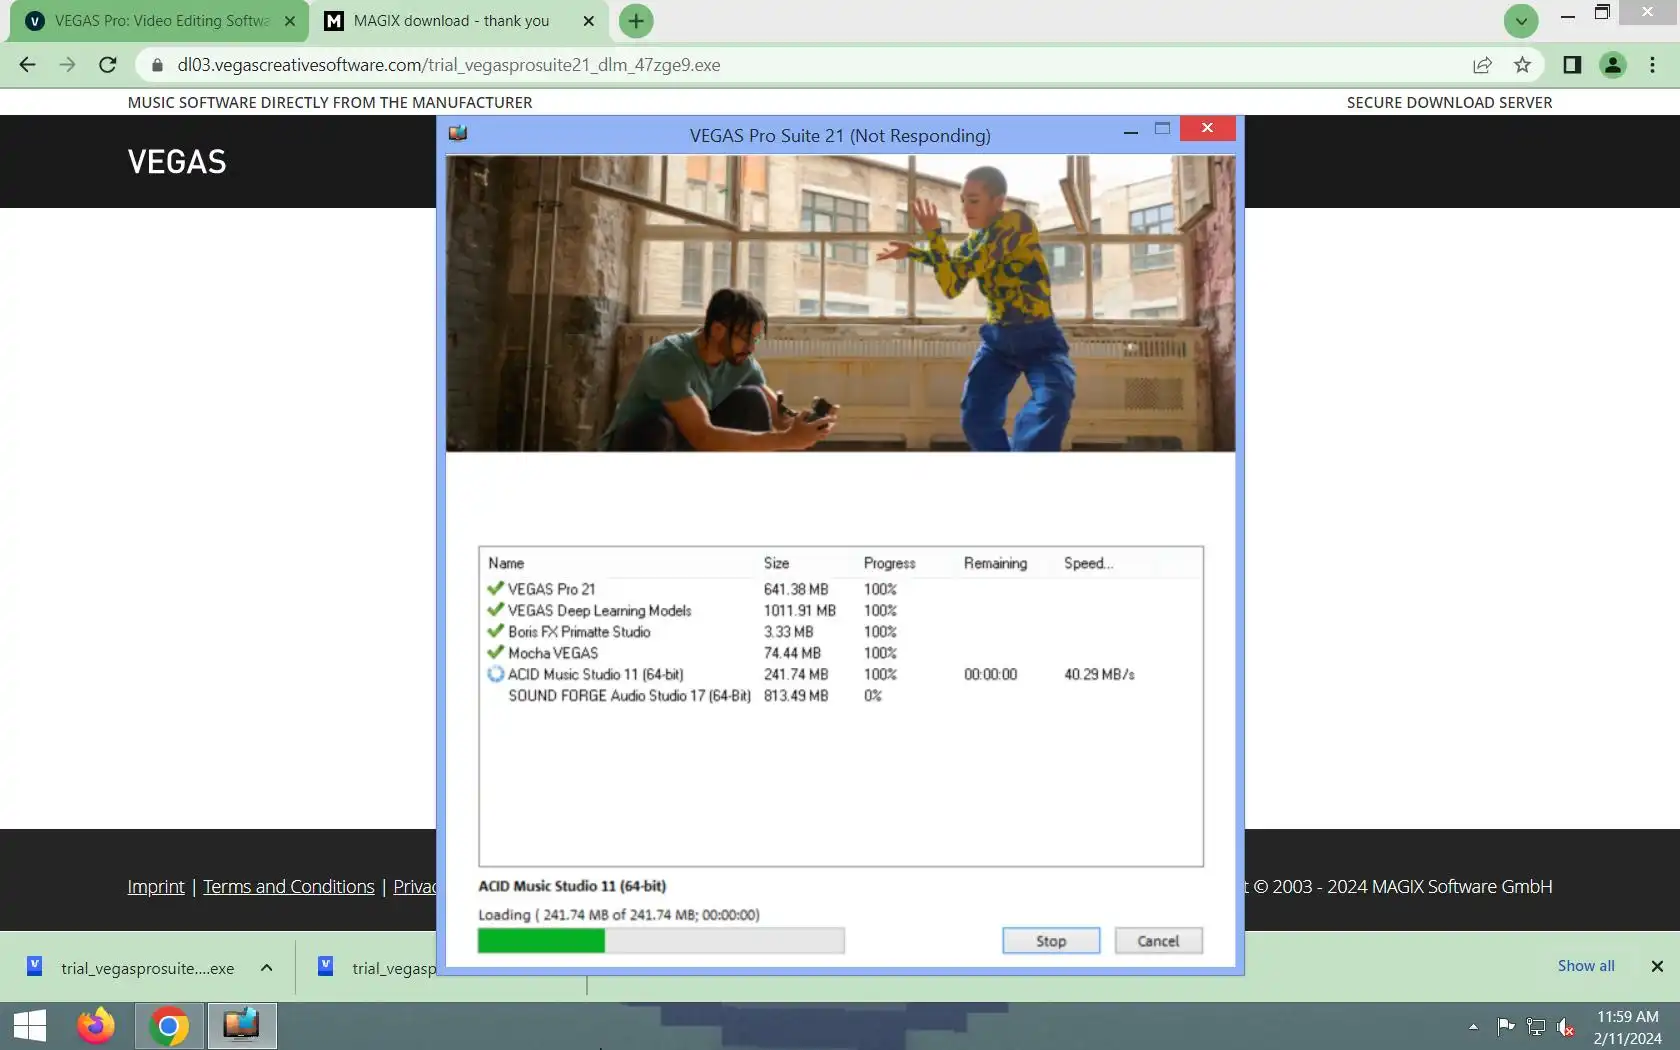Expand the trial_vegasprosuite download options chevron
This screenshot has width=1680, height=1050.
(x=267, y=968)
